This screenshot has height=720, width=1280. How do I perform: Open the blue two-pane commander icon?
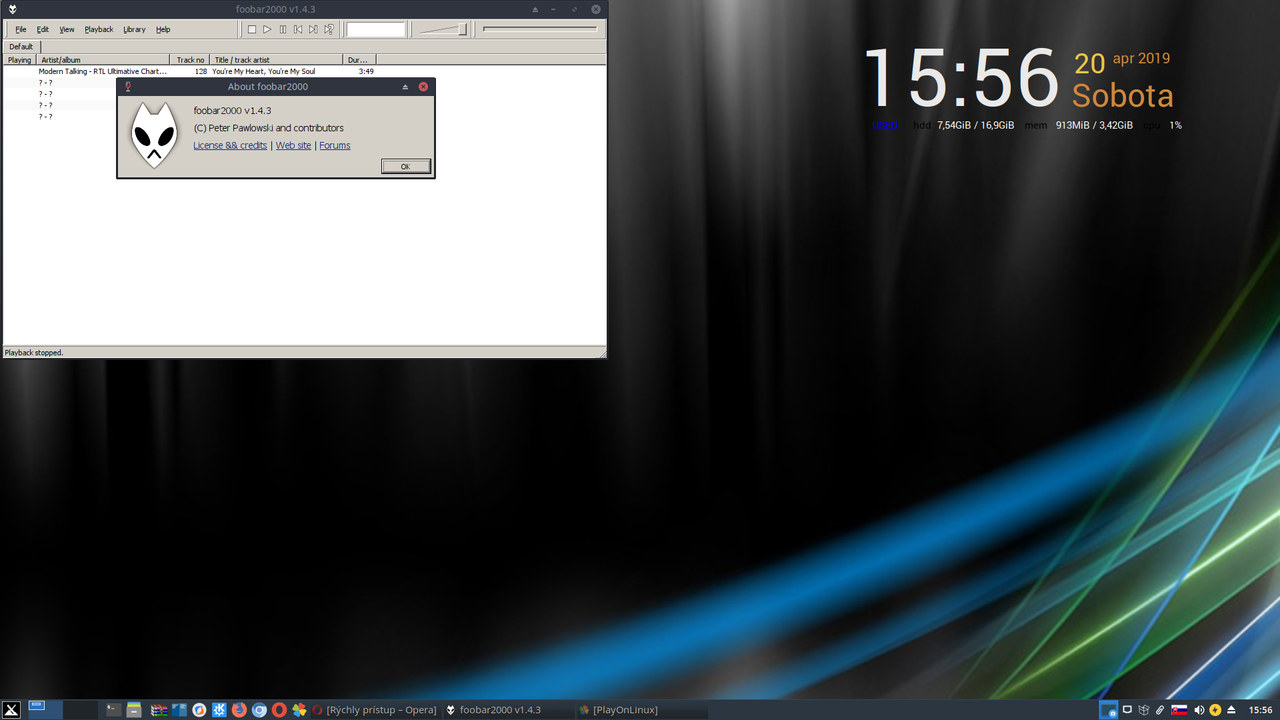pyautogui.click(x=179, y=710)
